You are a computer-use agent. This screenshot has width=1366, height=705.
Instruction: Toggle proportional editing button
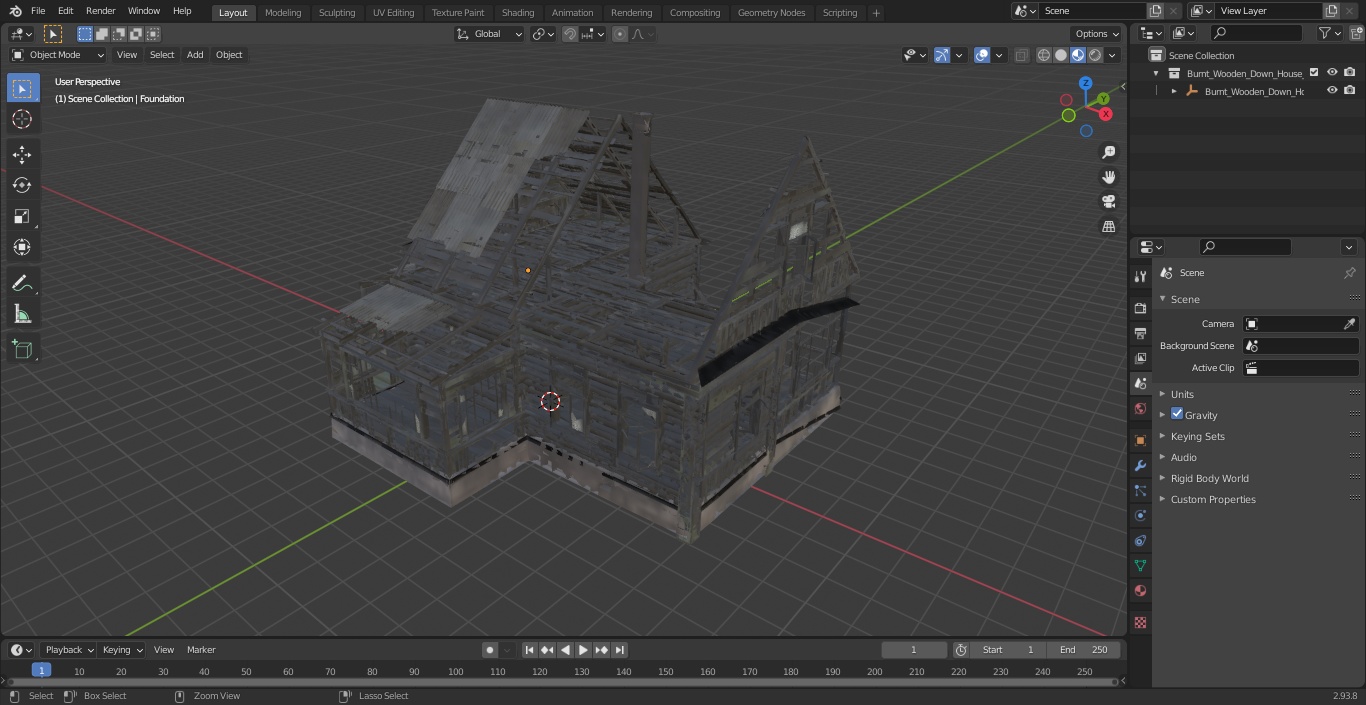pos(620,34)
